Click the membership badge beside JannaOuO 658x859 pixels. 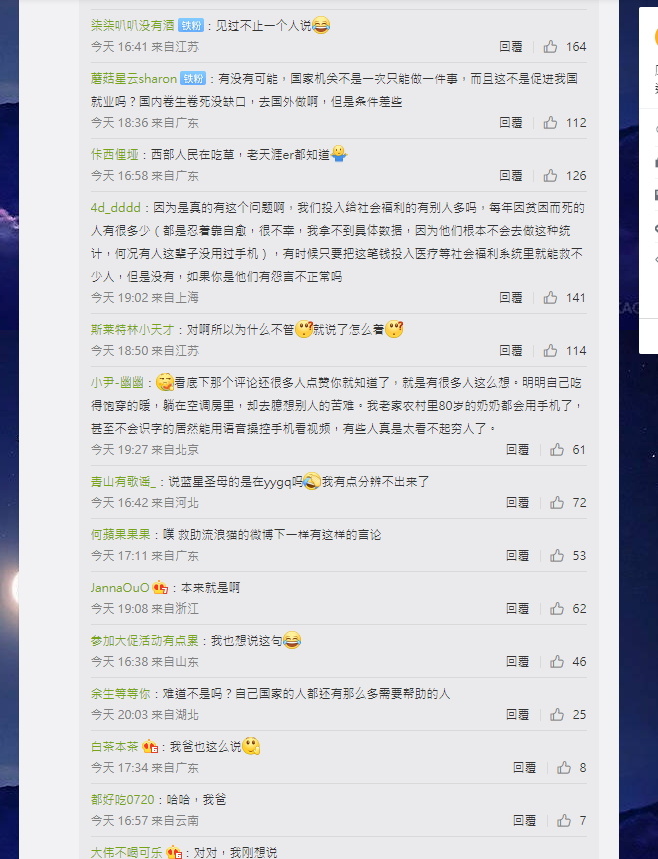click(160, 588)
